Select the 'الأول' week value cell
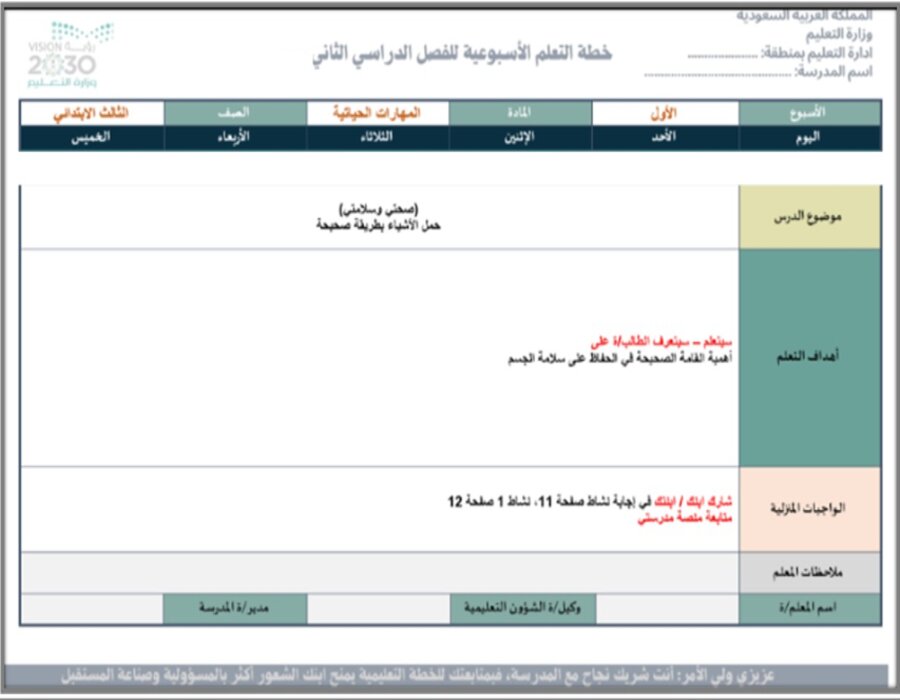Screen dimensions: 900x700 [x=665, y=113]
